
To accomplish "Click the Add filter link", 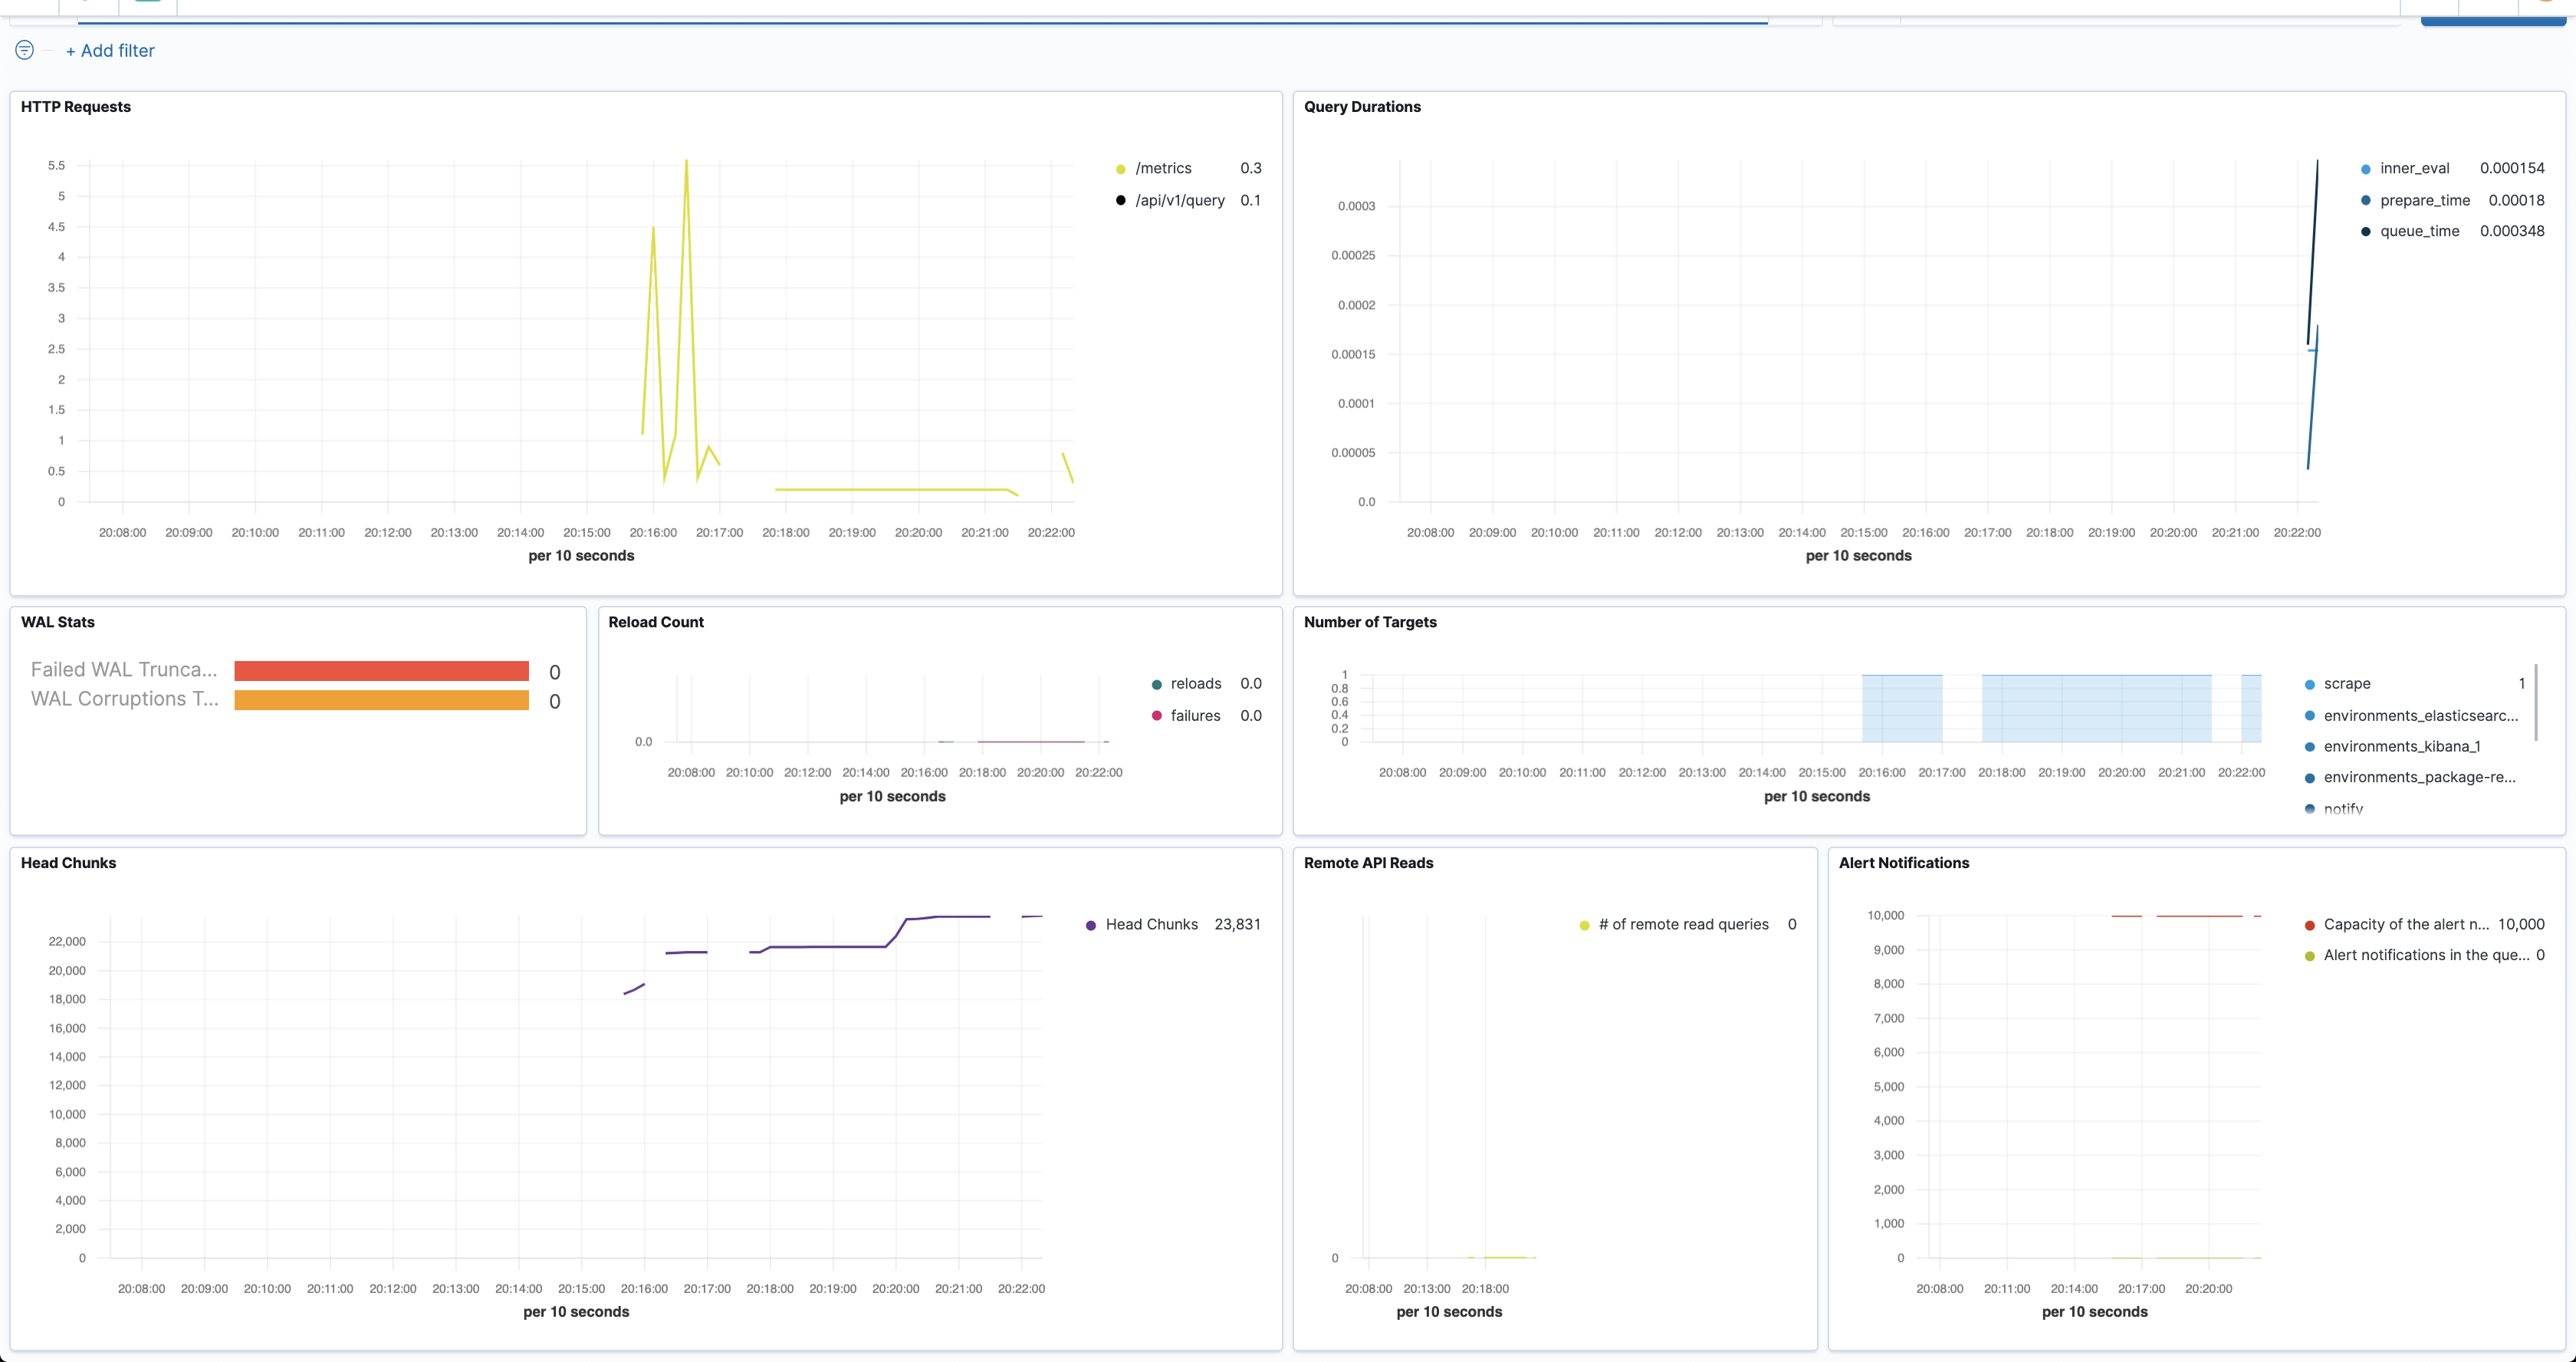I will (110, 51).
